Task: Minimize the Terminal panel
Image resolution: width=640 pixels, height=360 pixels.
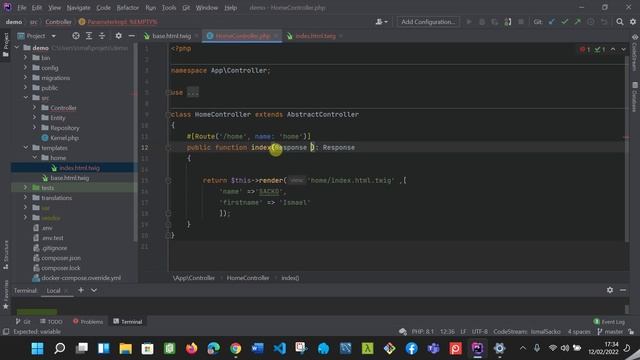Action: tap(623, 290)
